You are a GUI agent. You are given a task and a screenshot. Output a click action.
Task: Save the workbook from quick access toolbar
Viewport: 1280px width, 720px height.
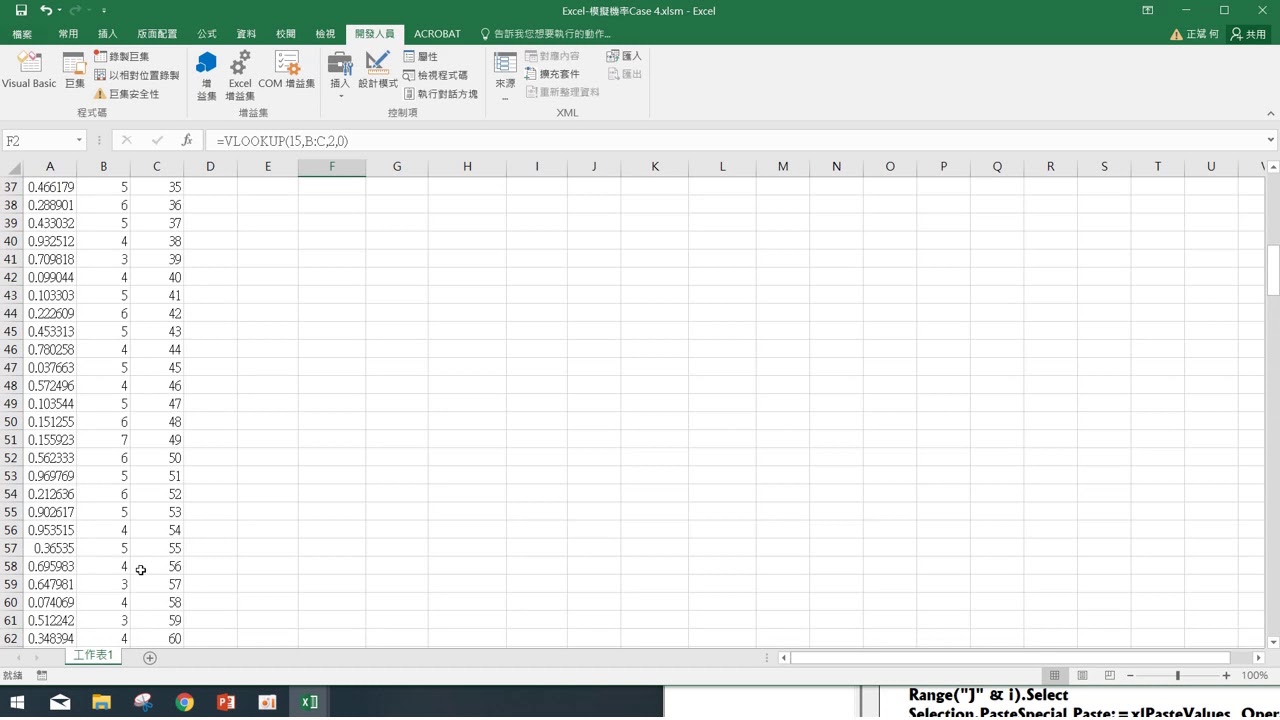21,11
